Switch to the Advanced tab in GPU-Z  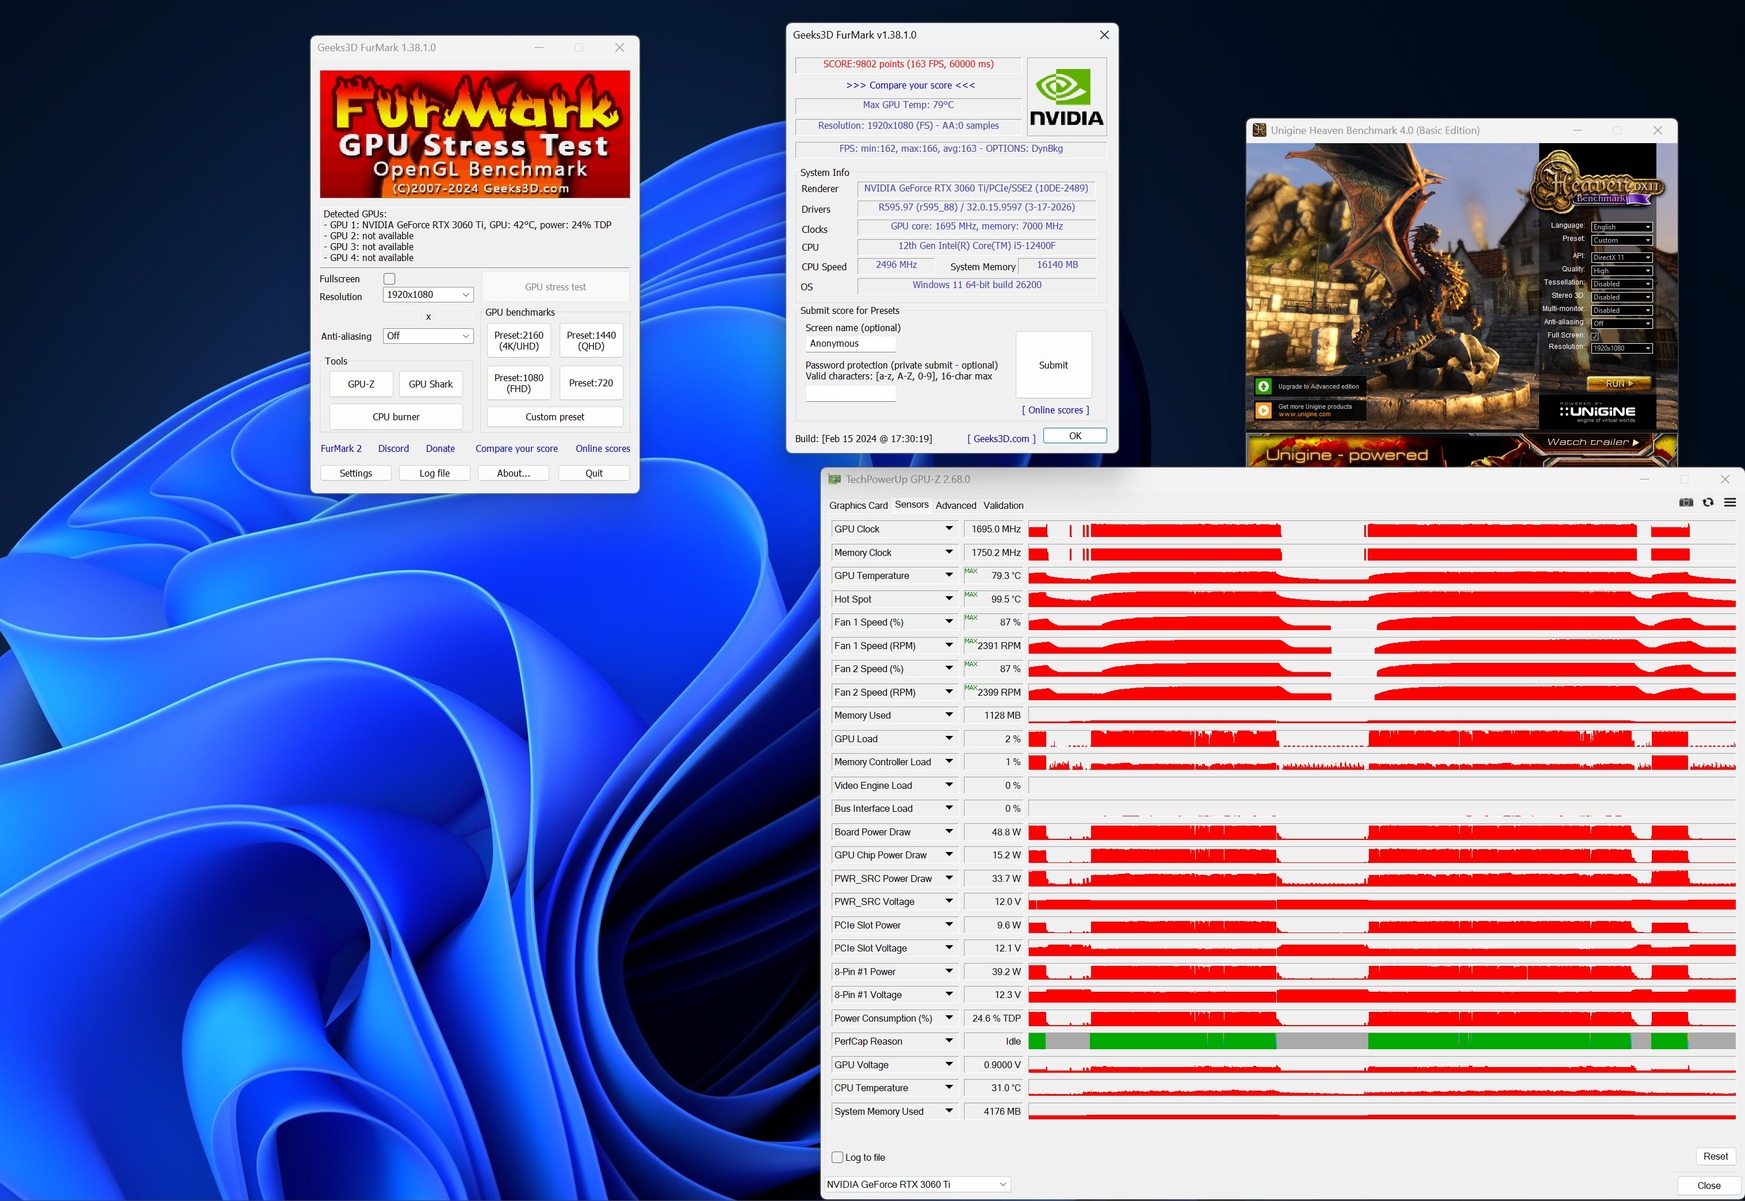[x=956, y=506]
